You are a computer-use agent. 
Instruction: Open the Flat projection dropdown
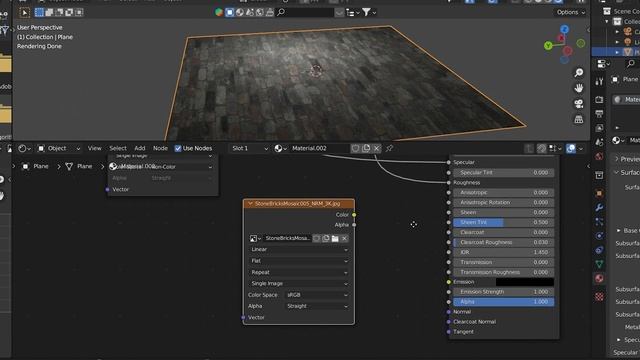tap(299, 261)
